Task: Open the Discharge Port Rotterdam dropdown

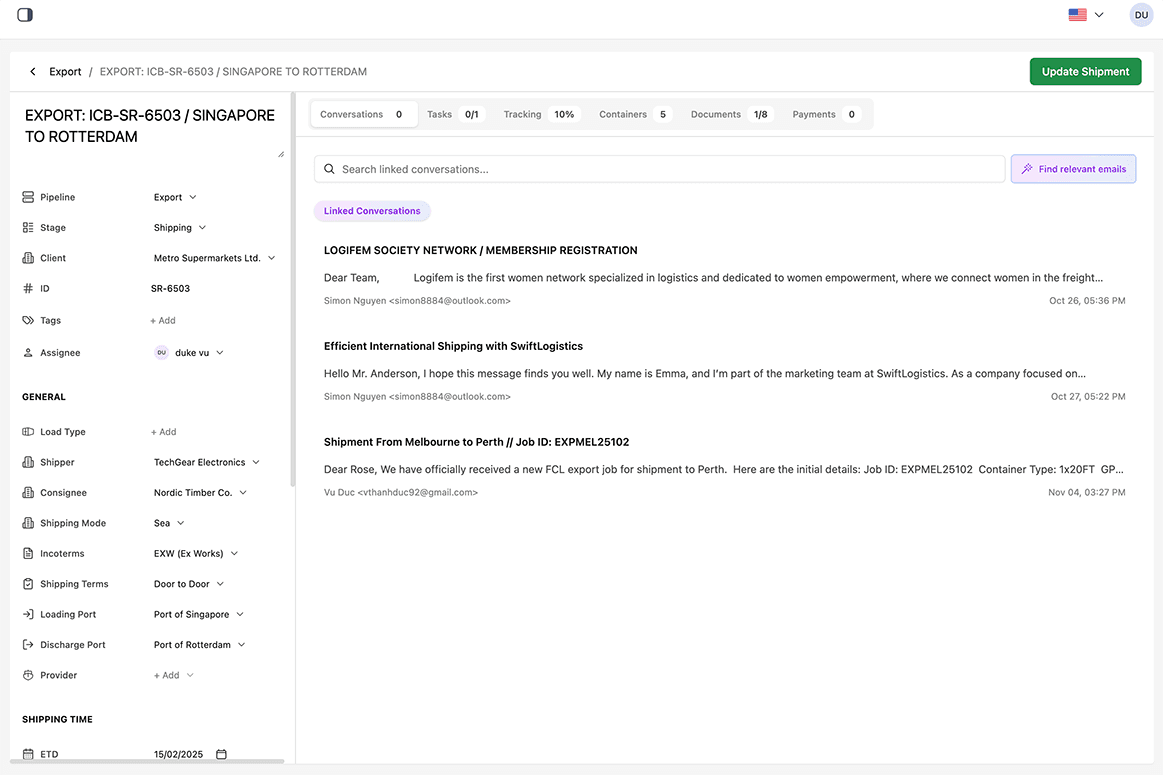Action: pos(200,644)
